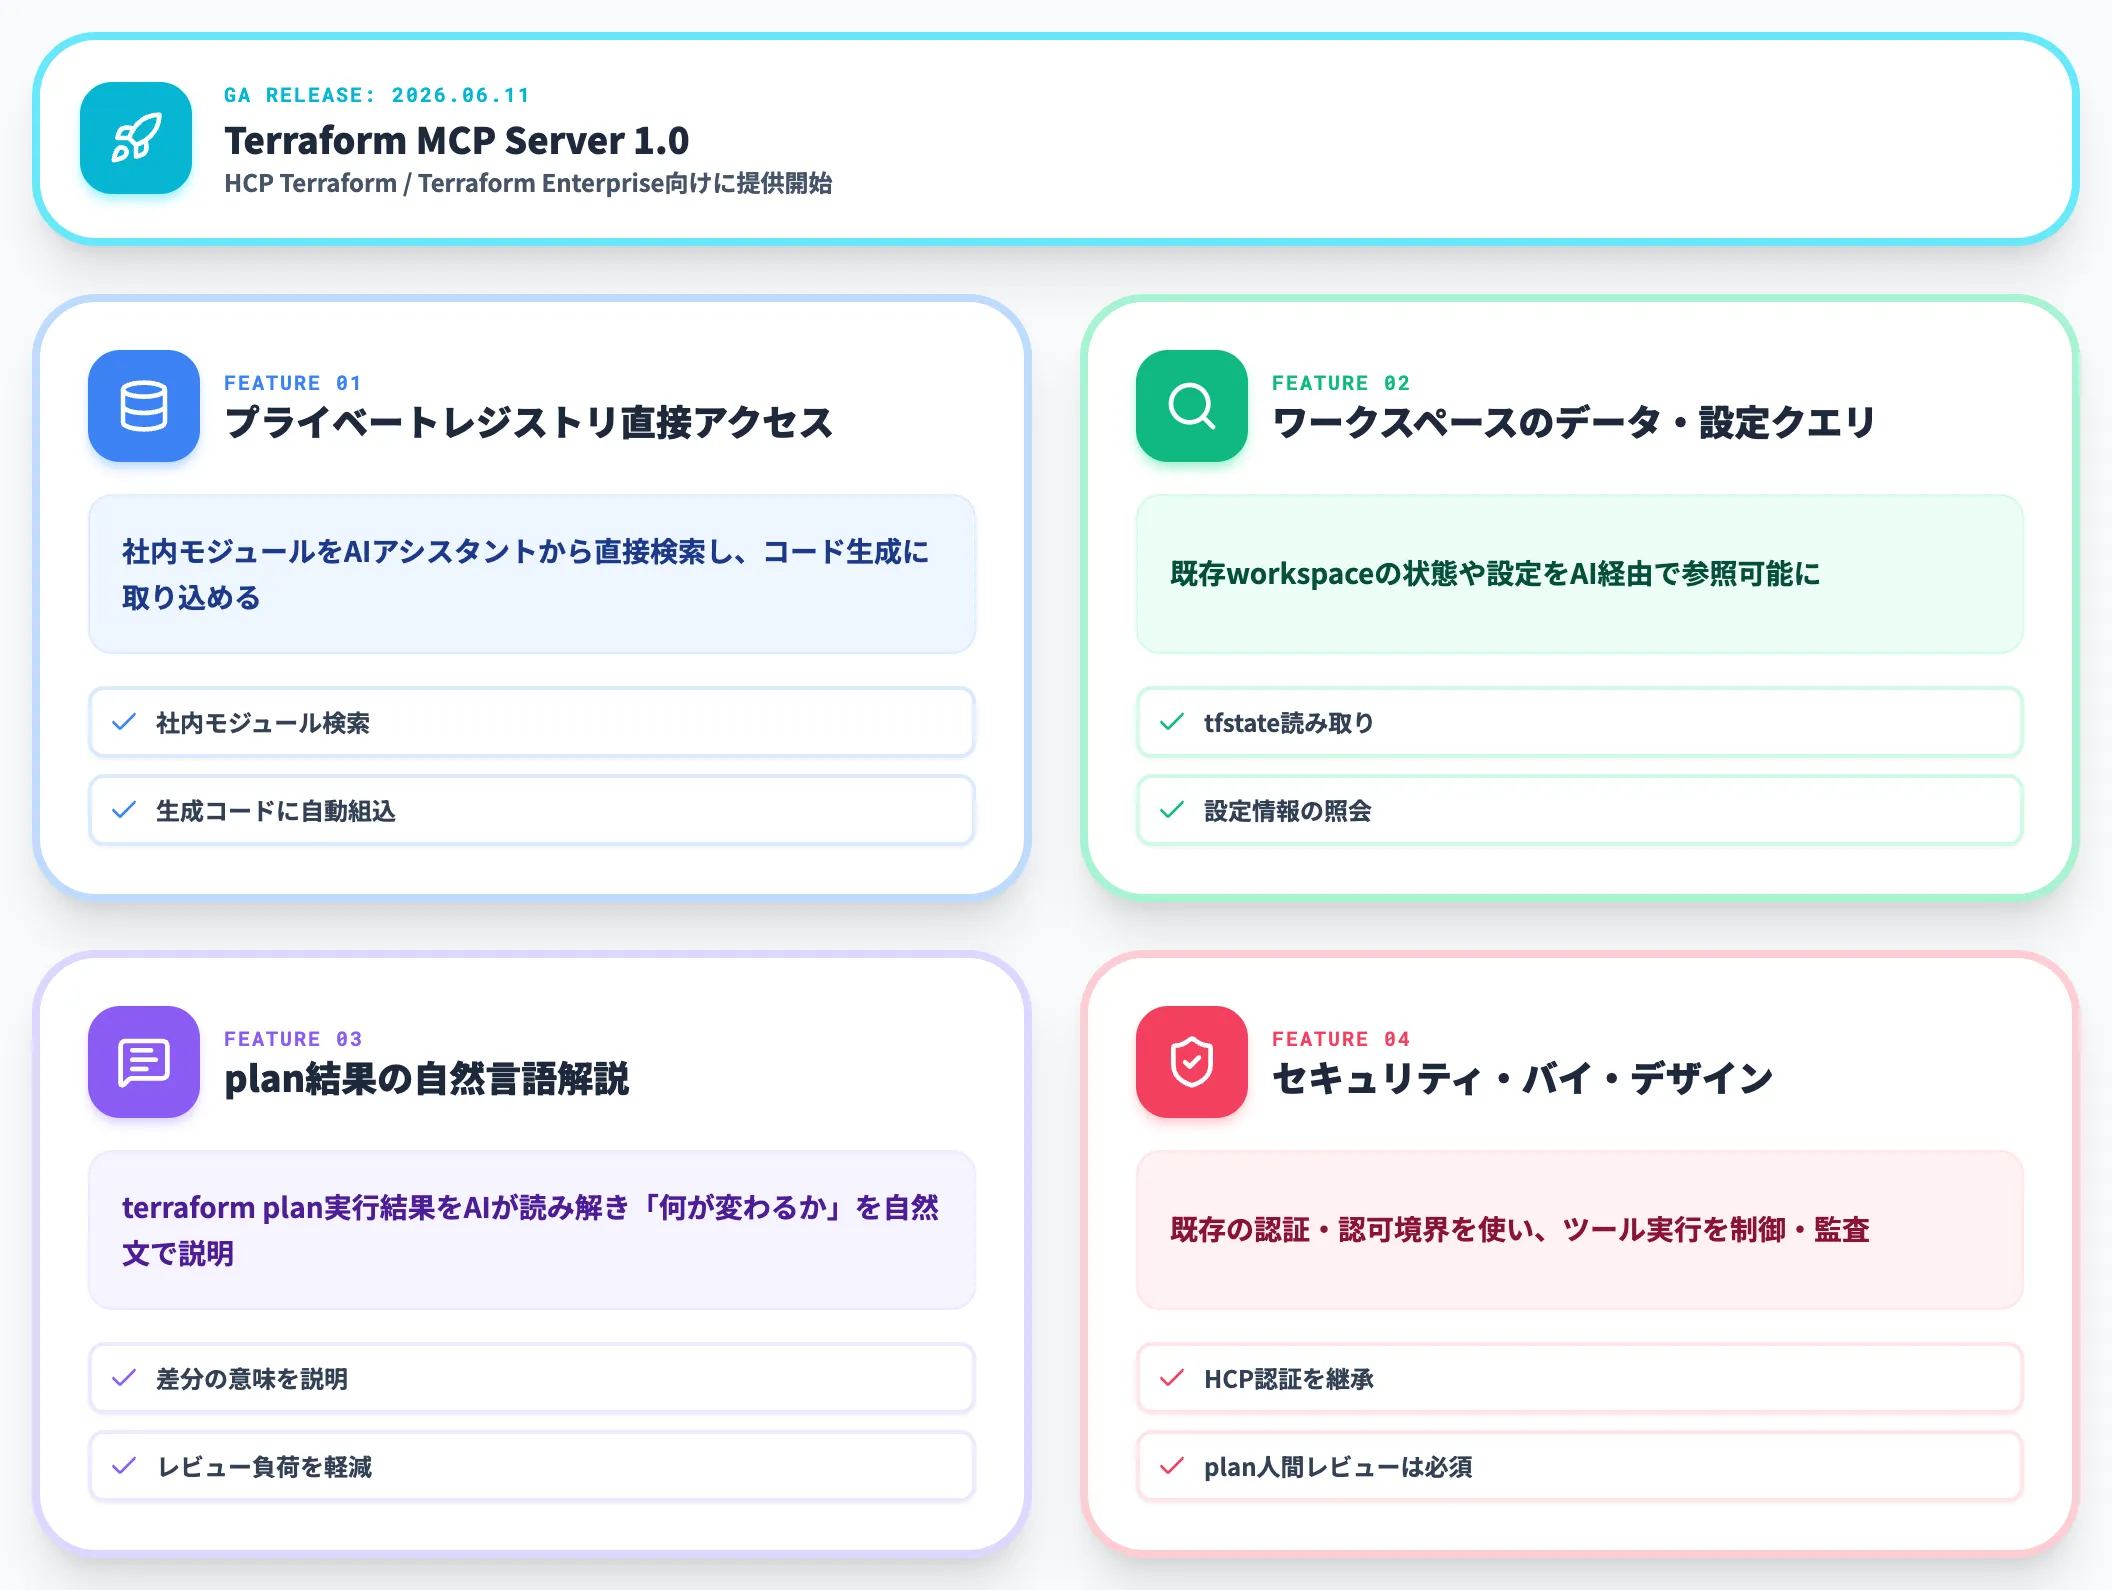Click the checkmark beside tfstate読み取り
This screenshot has width=2112, height=1590.
1172,722
